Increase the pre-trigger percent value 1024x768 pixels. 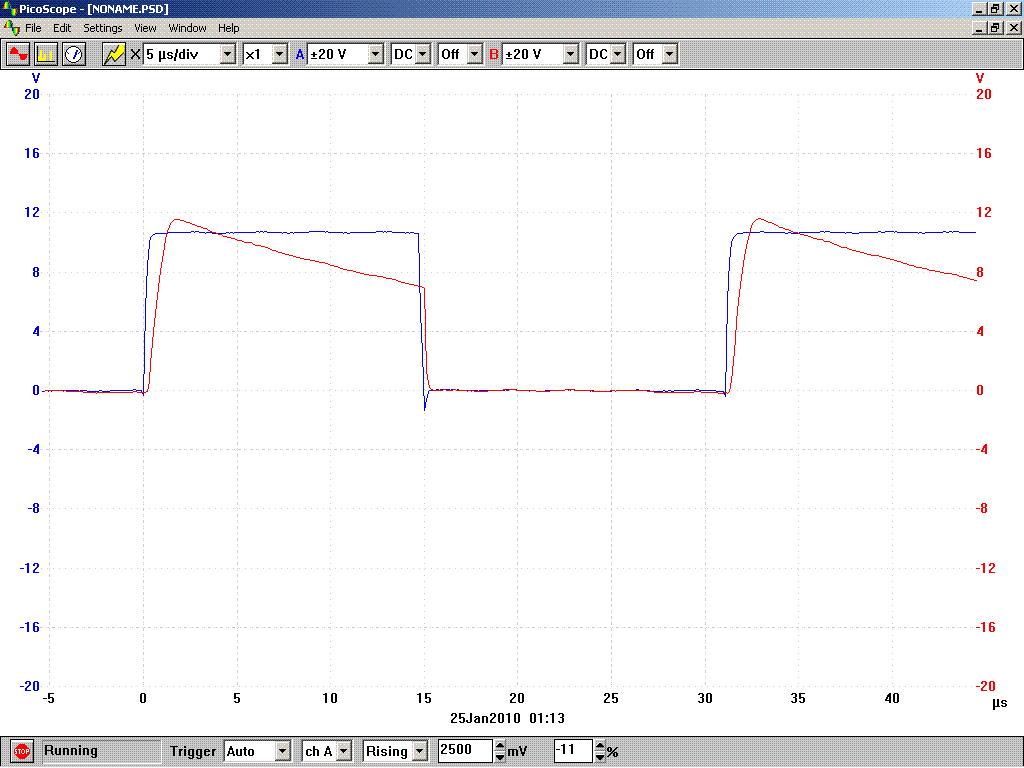pos(600,746)
